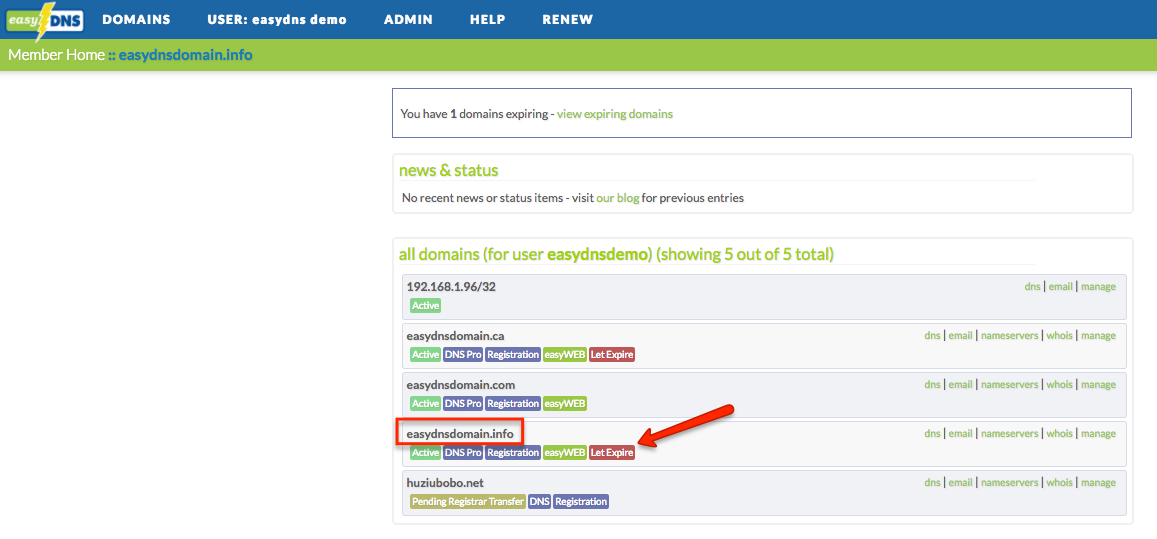Click email link for easydnsdomain.ca
The image size is (1157, 539).
coord(960,335)
